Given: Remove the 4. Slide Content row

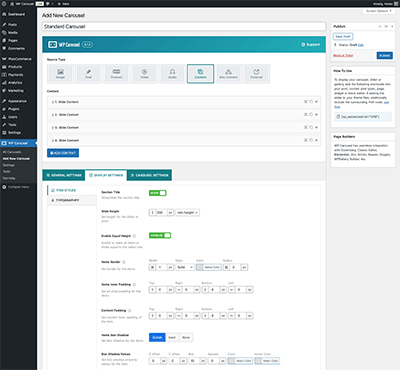Looking at the screenshot, I should tap(316, 140).
